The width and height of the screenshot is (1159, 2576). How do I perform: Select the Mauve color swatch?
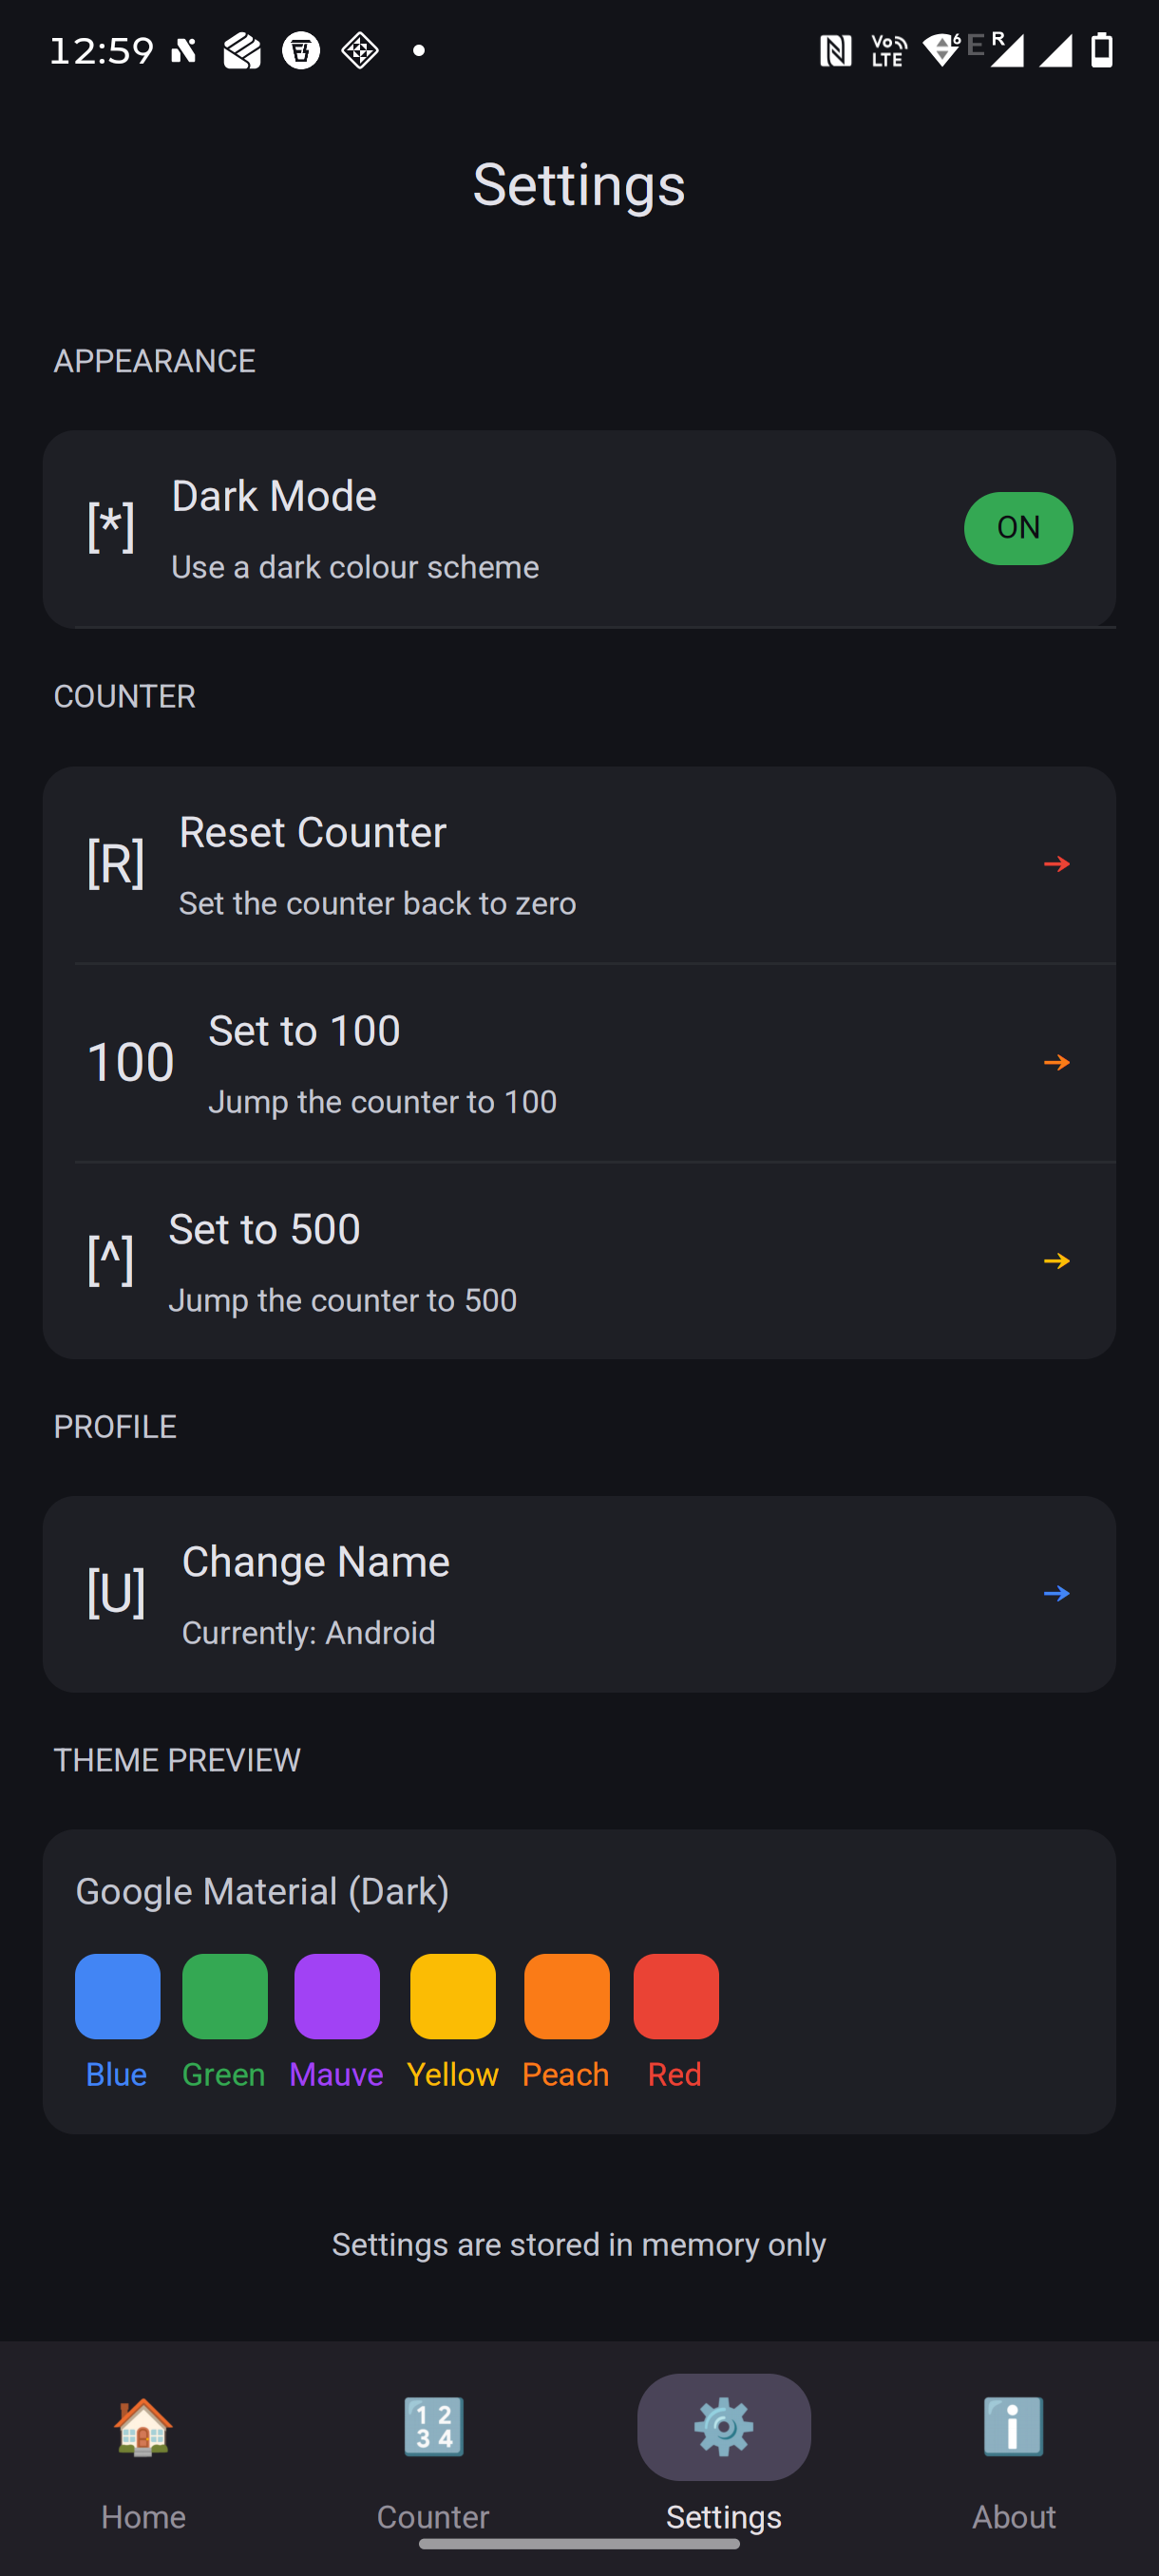pos(337,1996)
